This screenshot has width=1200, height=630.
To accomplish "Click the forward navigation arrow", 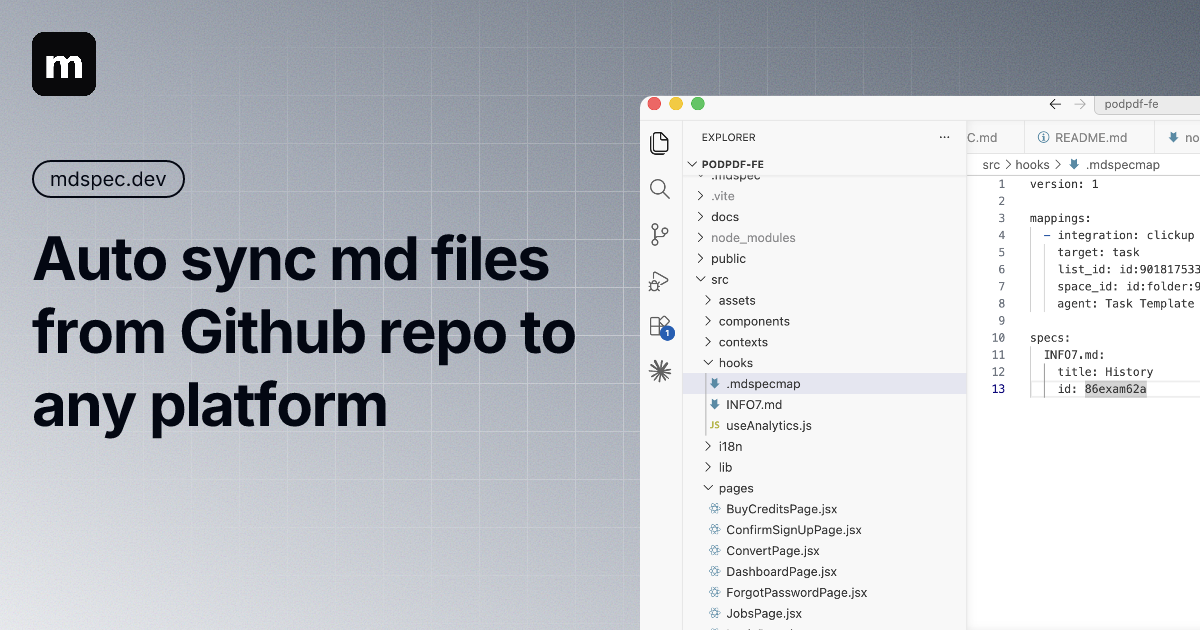I will point(1080,104).
